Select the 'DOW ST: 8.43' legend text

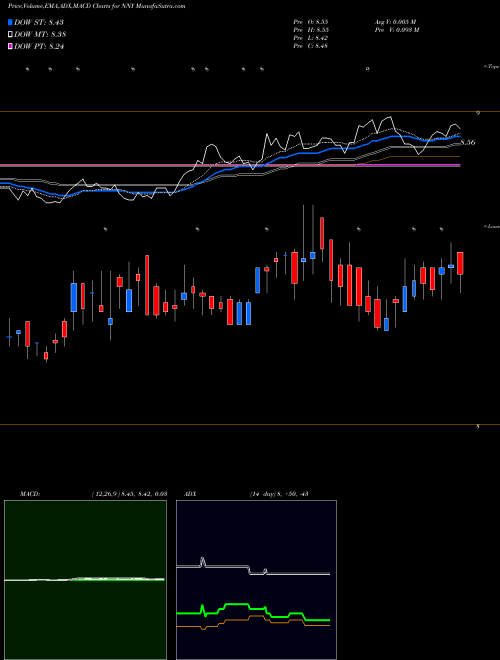pyautogui.click(x=39, y=22)
